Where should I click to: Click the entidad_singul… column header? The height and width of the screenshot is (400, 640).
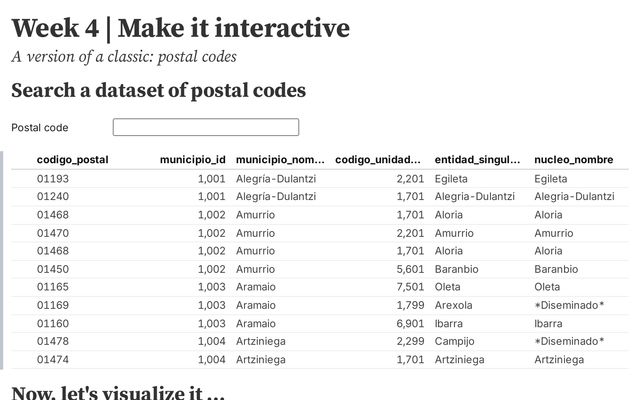(x=478, y=160)
